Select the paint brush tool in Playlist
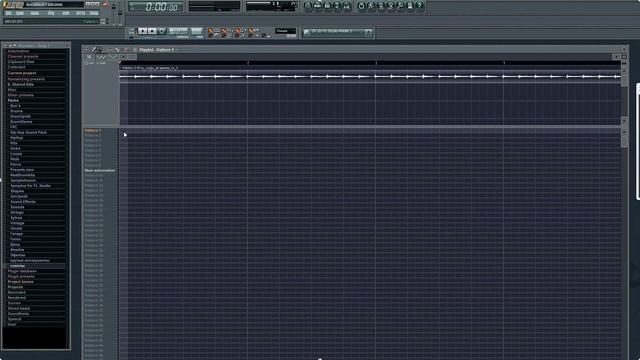 100,50
